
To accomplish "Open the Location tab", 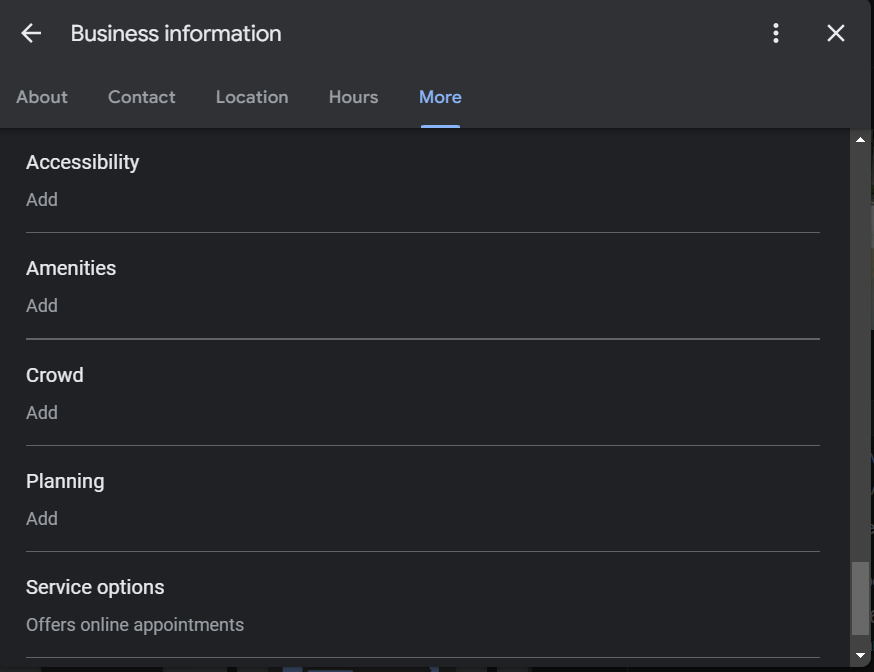I will 251,97.
